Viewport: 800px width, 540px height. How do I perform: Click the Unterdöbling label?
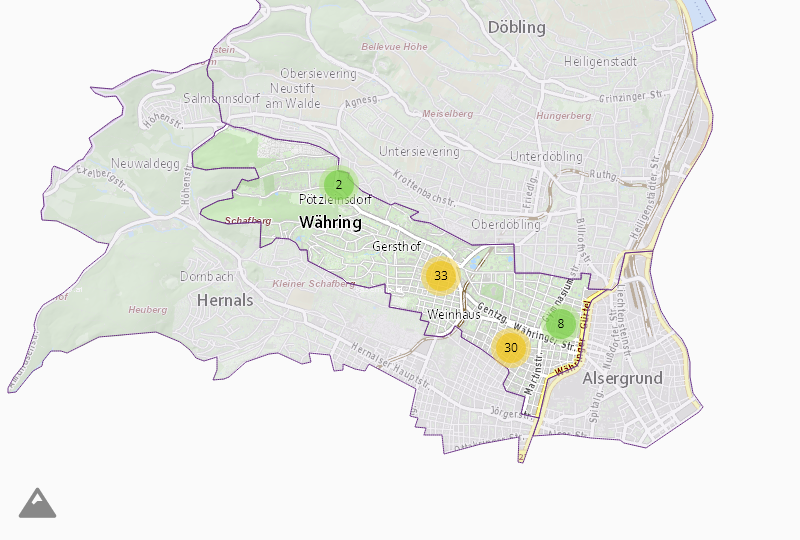click(546, 157)
